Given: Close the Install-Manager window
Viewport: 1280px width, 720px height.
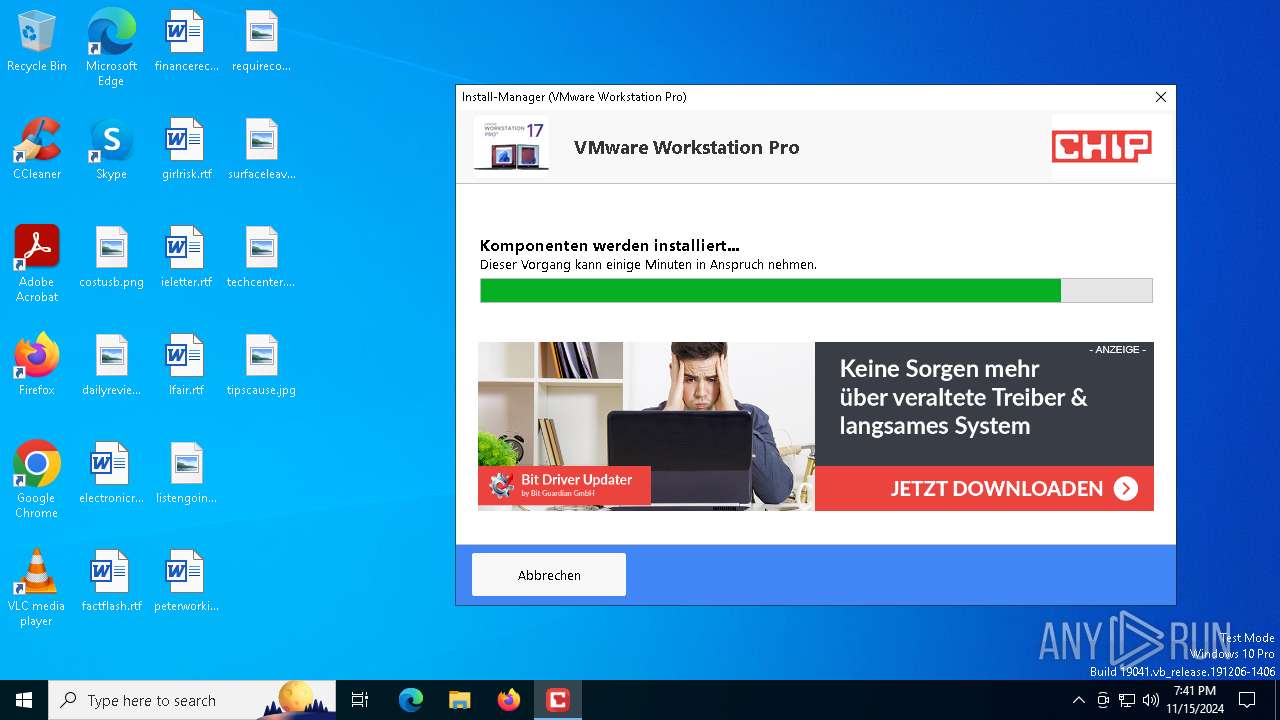Looking at the screenshot, I should pos(1160,97).
